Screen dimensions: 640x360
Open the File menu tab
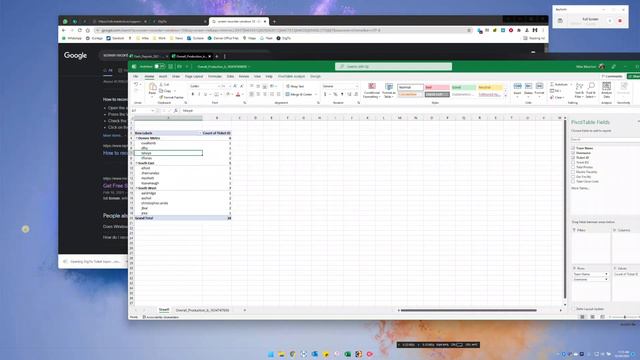coord(136,76)
